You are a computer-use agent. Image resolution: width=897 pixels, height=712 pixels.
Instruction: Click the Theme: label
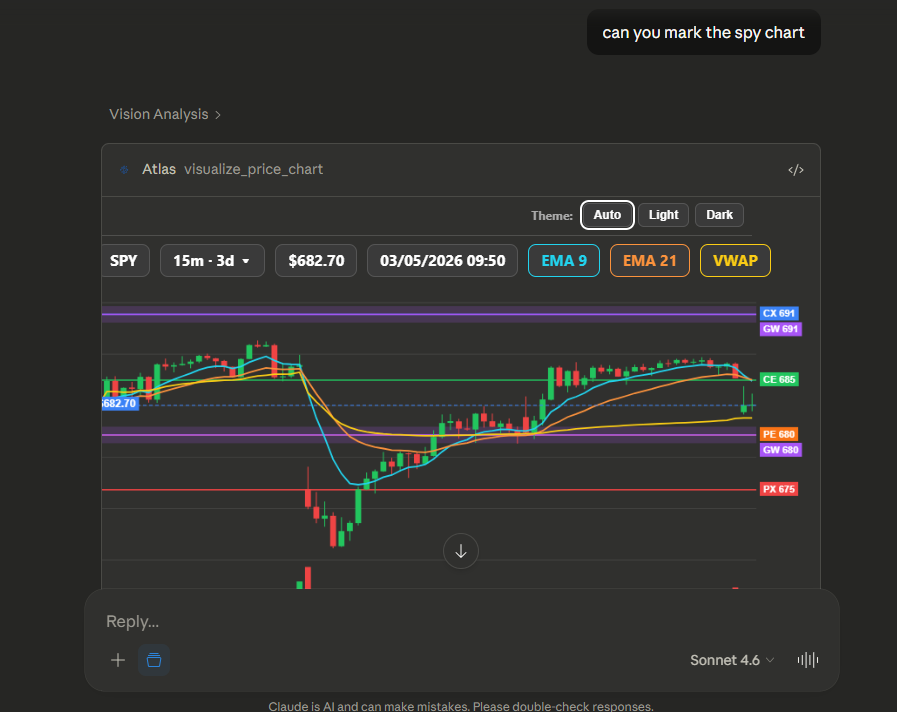pyautogui.click(x=551, y=216)
